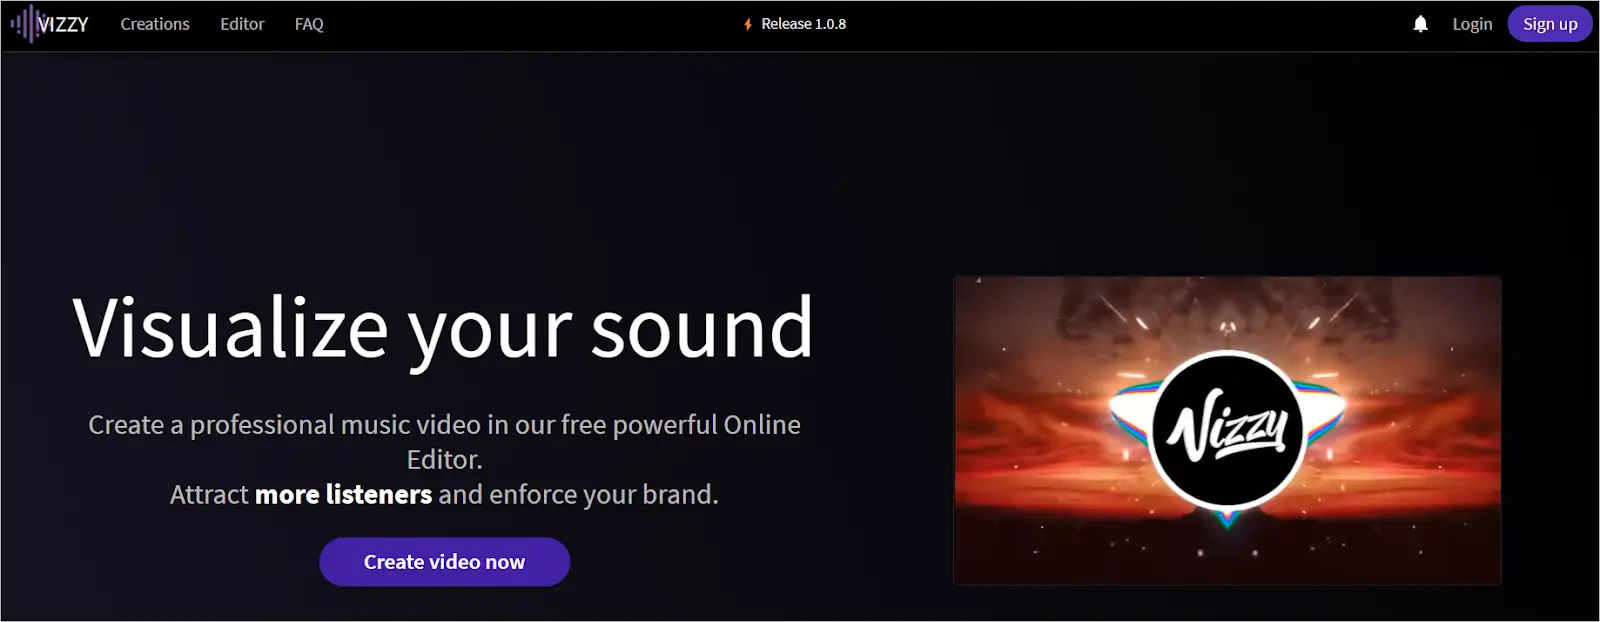Open the music visualizer preview video
Image resolution: width=1600 pixels, height=622 pixels.
[1227, 430]
